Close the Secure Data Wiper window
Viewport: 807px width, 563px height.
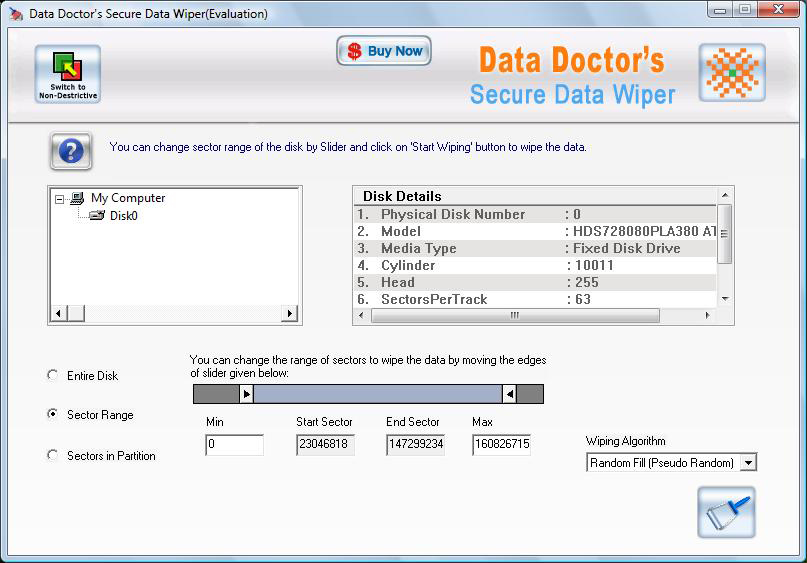(x=778, y=10)
